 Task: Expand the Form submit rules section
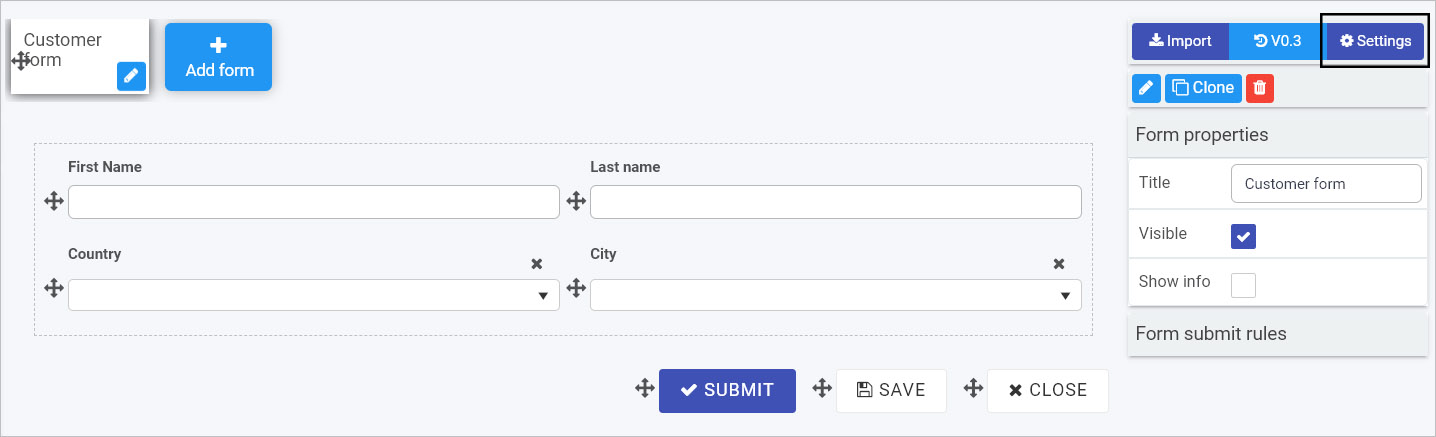(1278, 334)
